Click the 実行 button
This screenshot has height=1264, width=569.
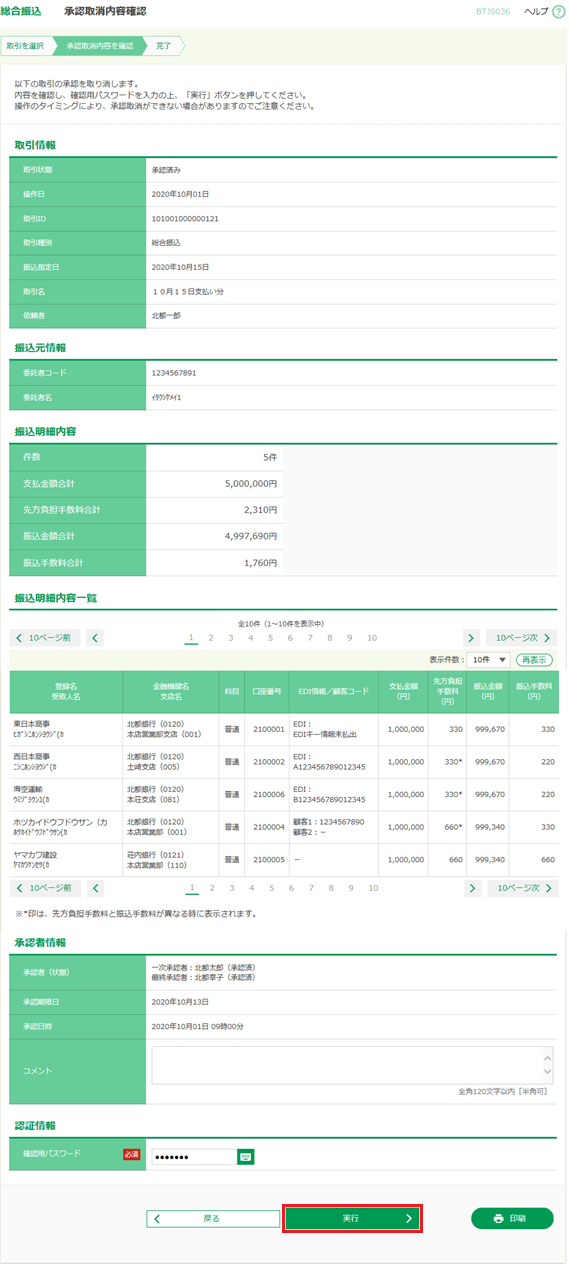click(x=352, y=1219)
